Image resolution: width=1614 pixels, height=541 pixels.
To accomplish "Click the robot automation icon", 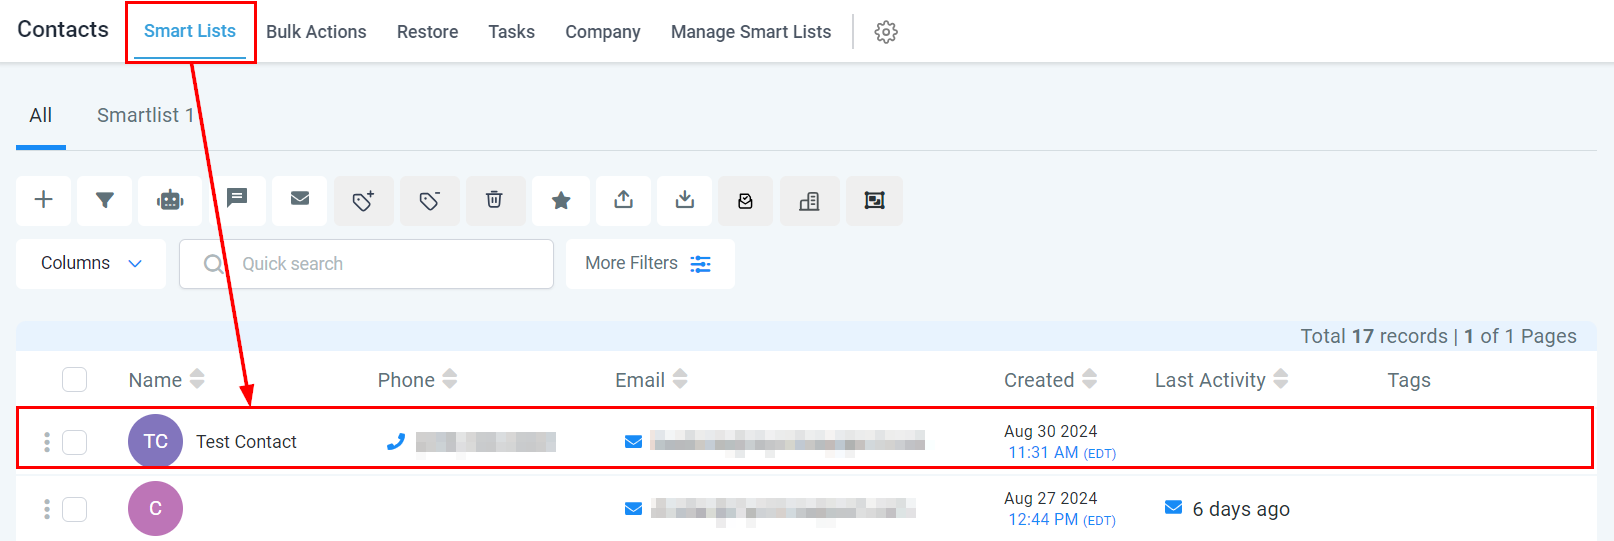I will [170, 200].
